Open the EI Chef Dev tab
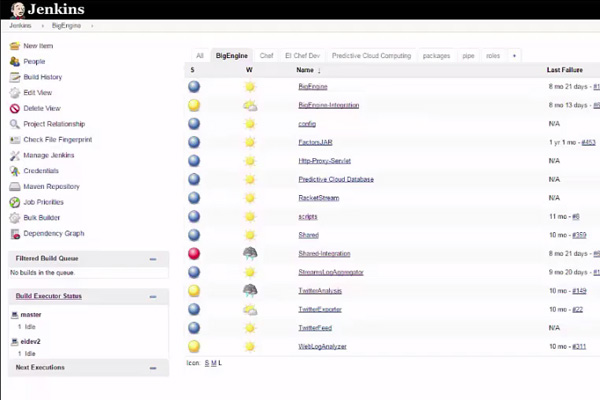The image size is (600, 400). [x=302, y=56]
